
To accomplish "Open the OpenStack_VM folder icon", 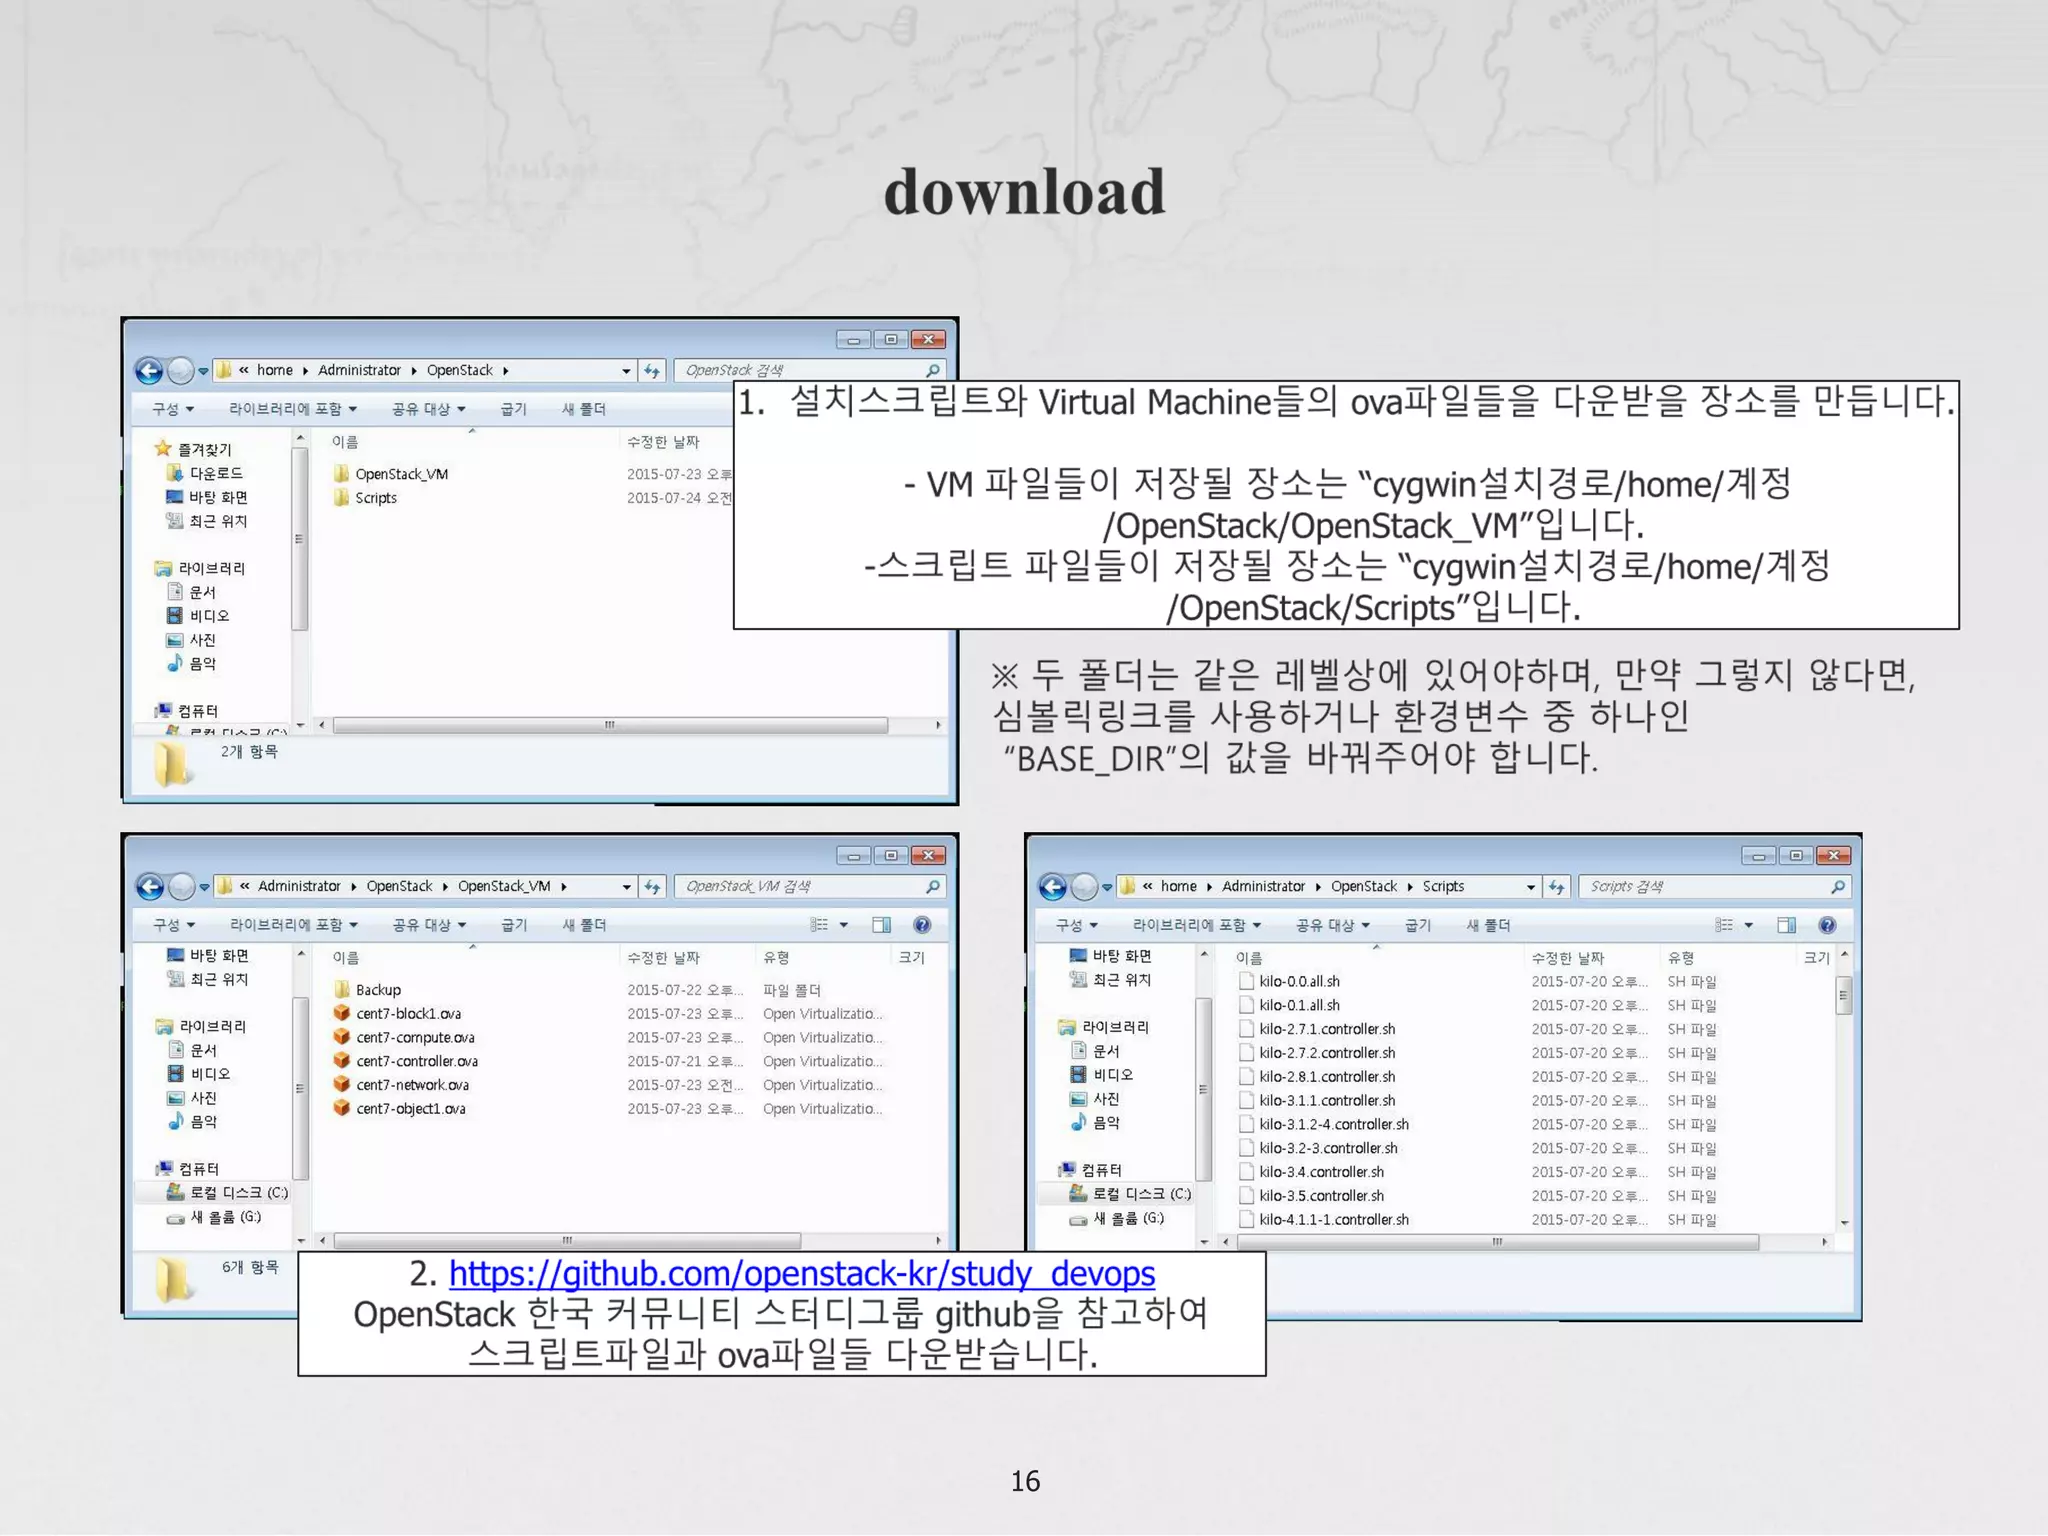I will (342, 474).
